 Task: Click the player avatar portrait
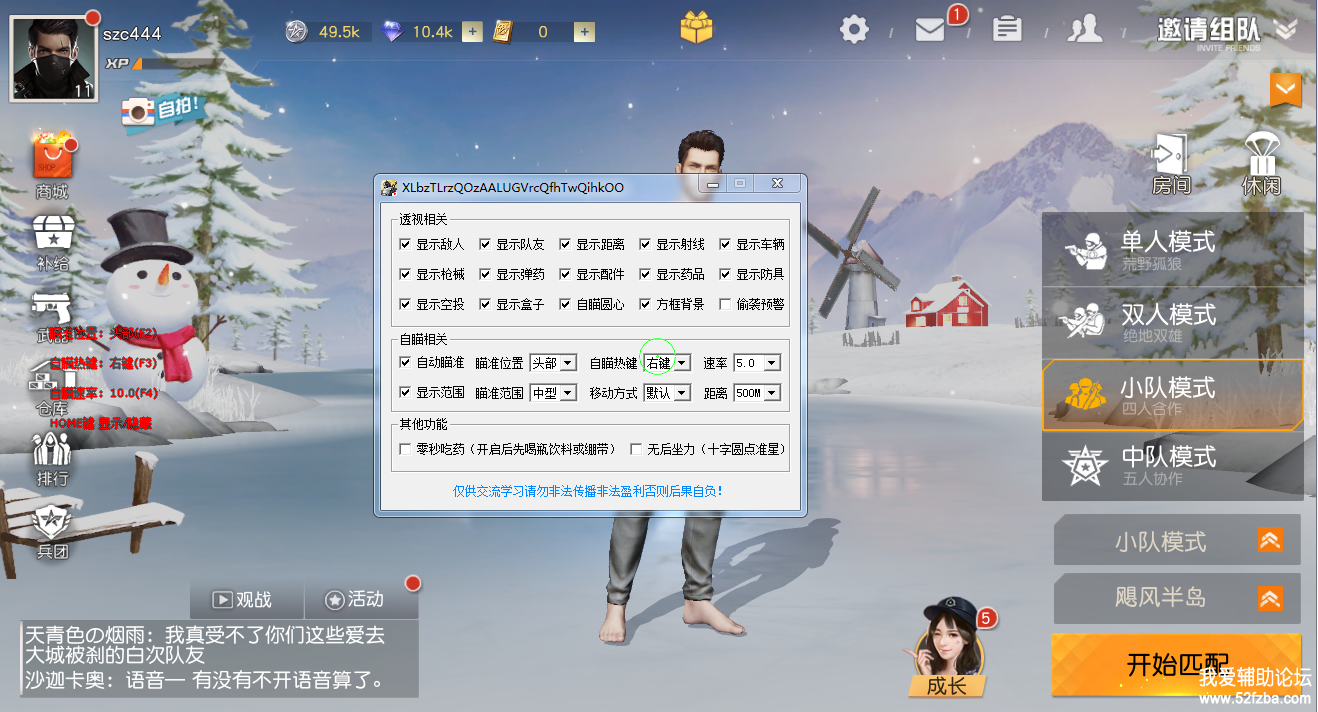[53, 58]
